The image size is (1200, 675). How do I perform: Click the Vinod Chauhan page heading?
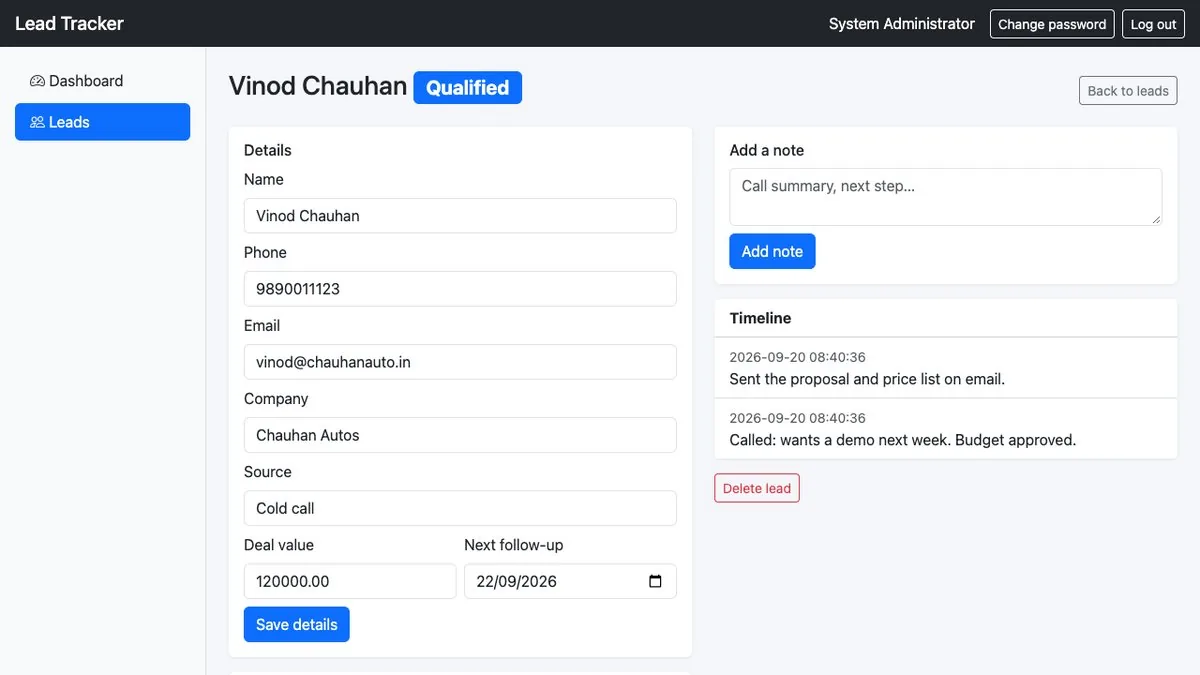coord(318,86)
